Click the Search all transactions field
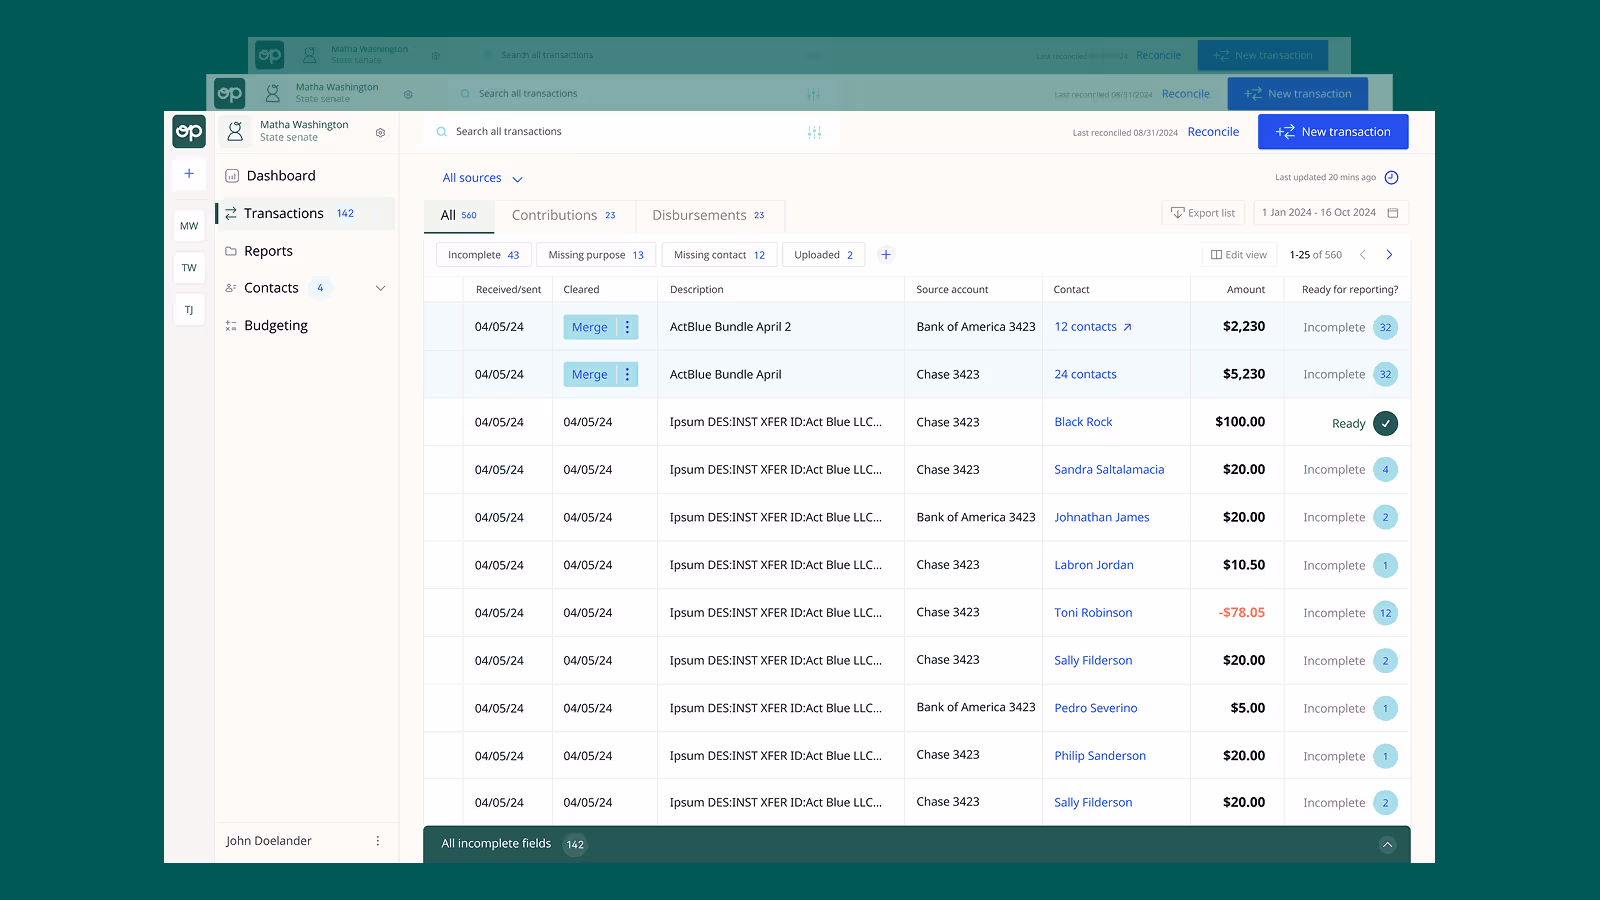 click(x=508, y=132)
